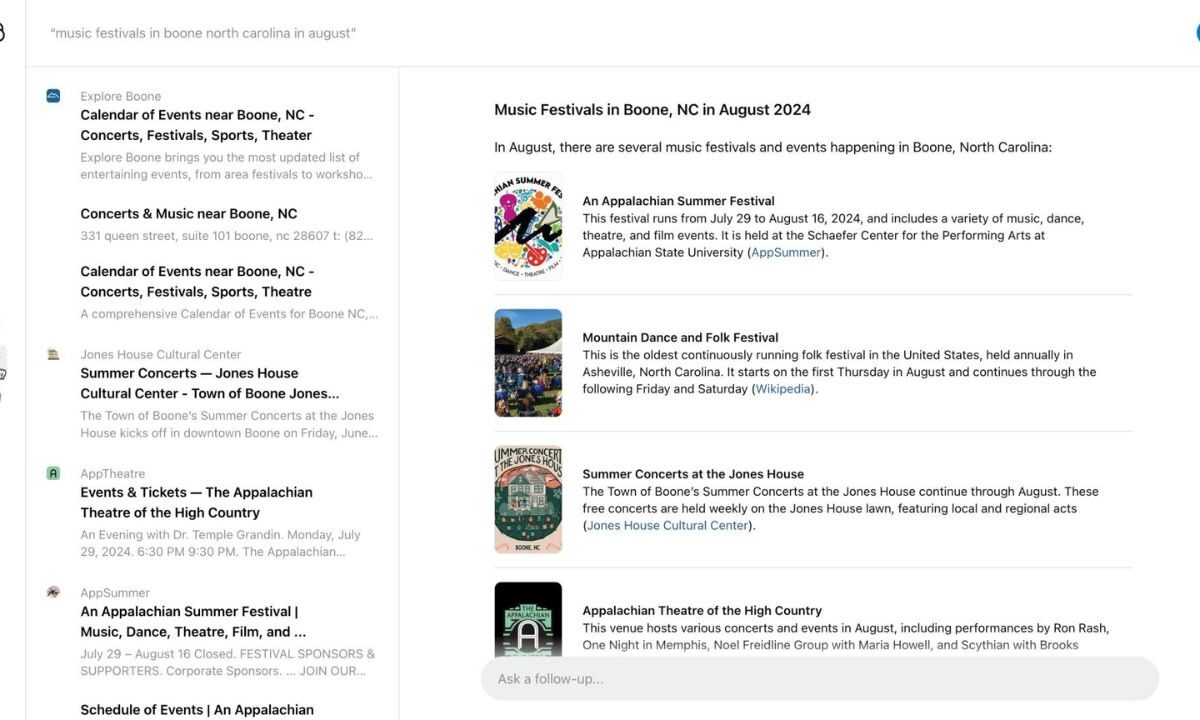Open the Appalachian Theatre logo thumbnail

[528, 620]
